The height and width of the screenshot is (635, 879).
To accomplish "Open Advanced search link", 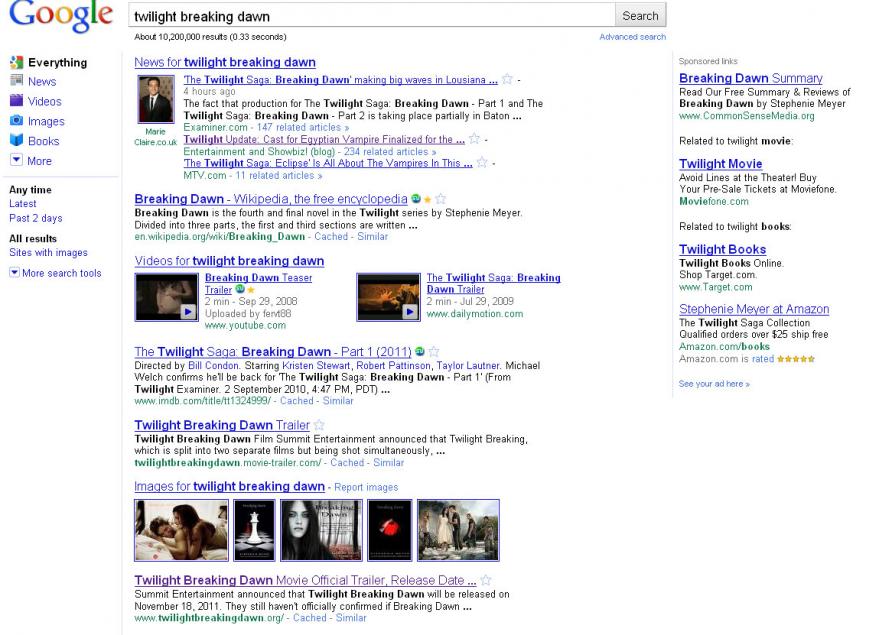I will pyautogui.click(x=632, y=37).
